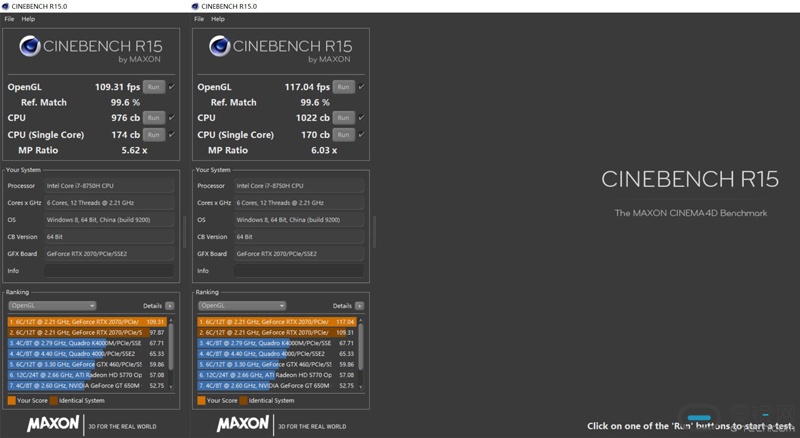Click MAXON logo in right window footer
800x438 pixels.
click(243, 424)
